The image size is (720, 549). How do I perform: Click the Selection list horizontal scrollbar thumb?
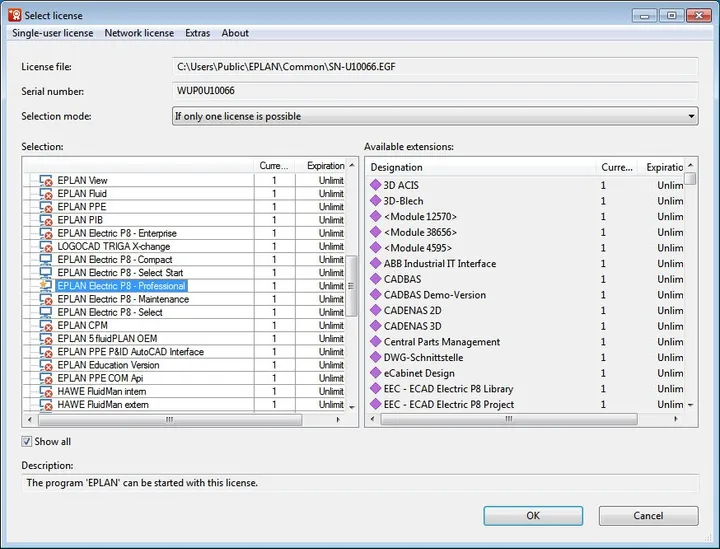[x=170, y=420]
